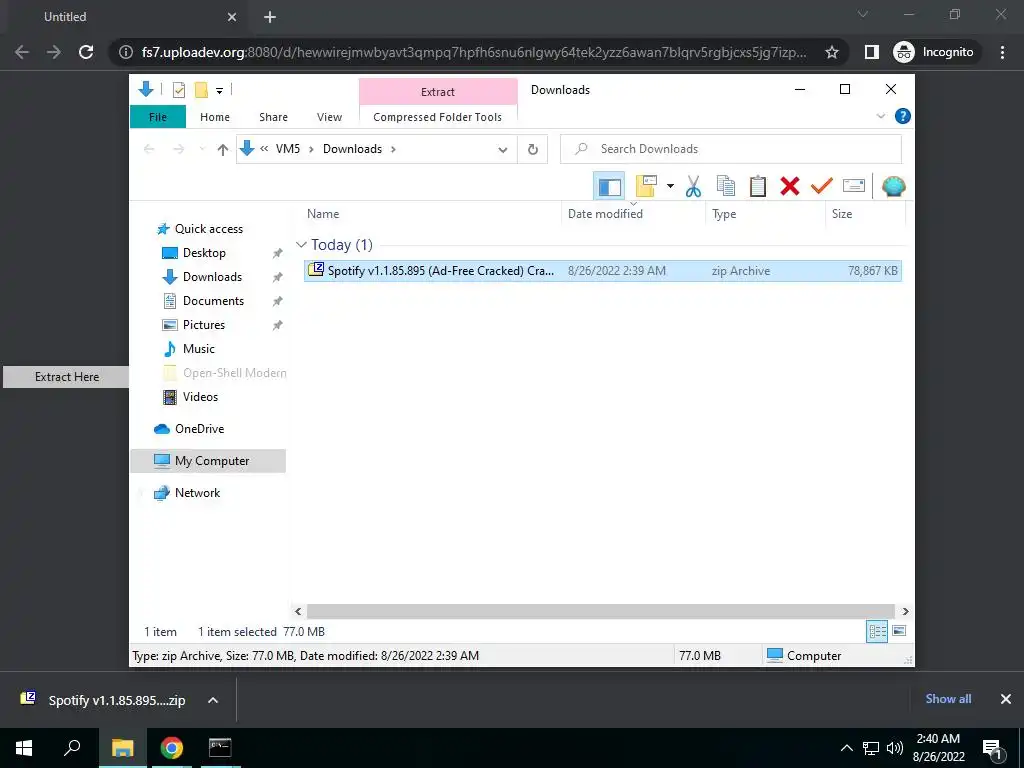Click the pink Extract contextual tab

pos(438,92)
